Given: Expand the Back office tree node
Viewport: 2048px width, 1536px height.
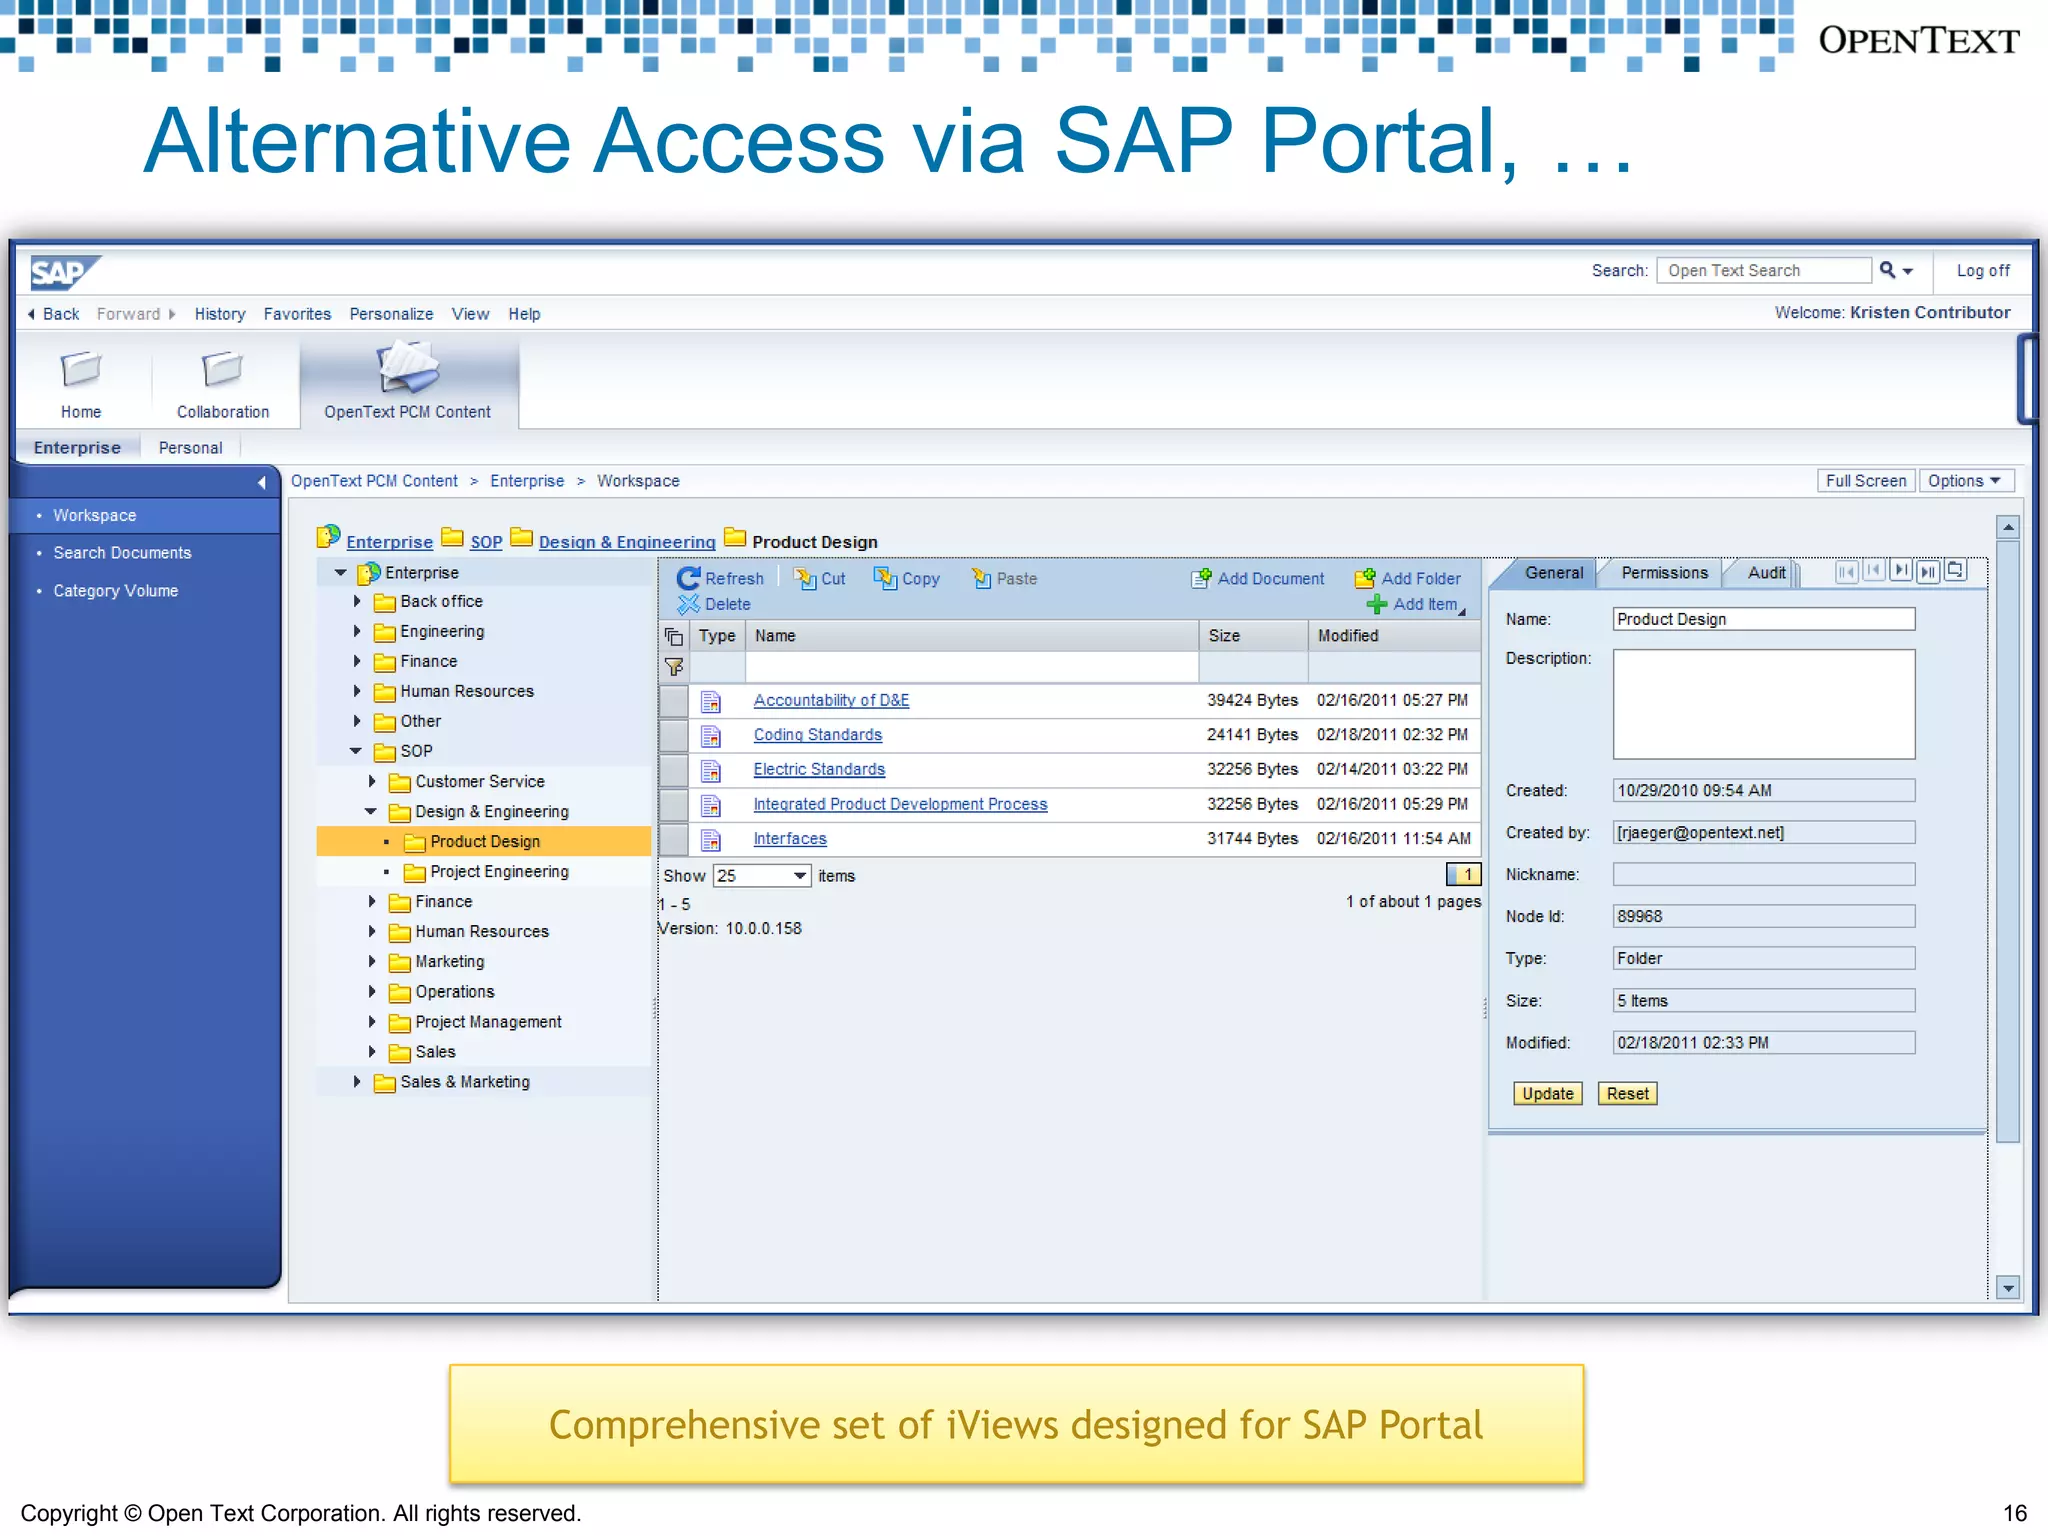Looking at the screenshot, I should [357, 601].
